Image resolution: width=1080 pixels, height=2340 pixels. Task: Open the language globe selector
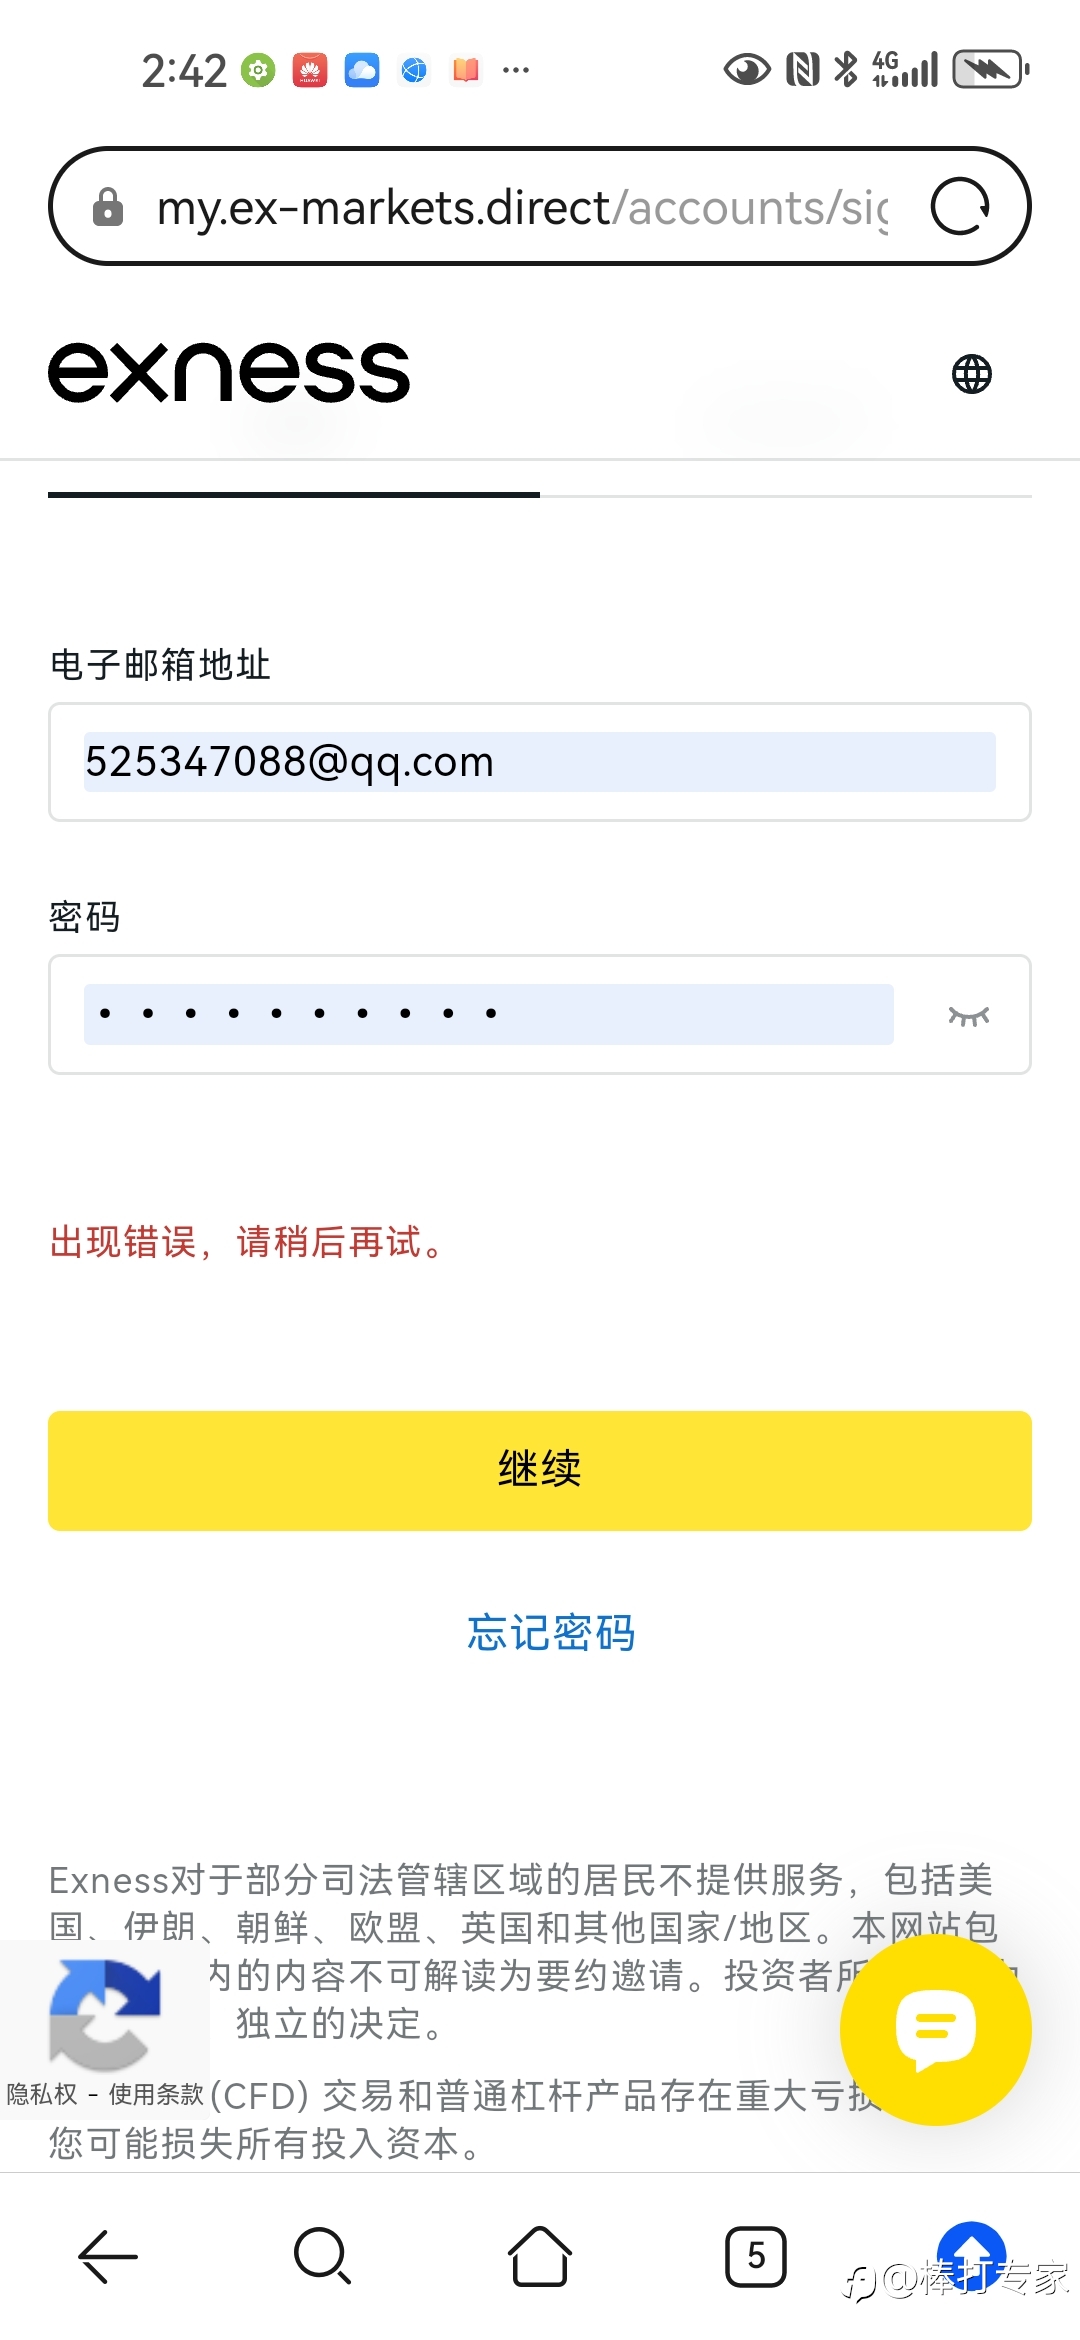coord(971,374)
